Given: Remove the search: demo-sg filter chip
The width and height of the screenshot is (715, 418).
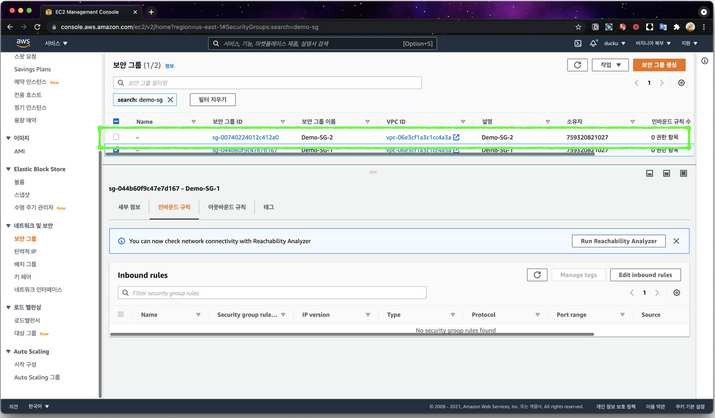Looking at the screenshot, I should 170,100.
